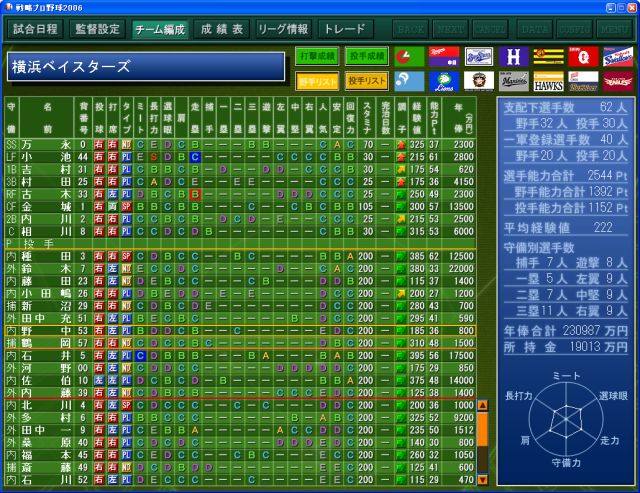Open the 成績表 results tab
640x493 pixels.
[x=222, y=29]
